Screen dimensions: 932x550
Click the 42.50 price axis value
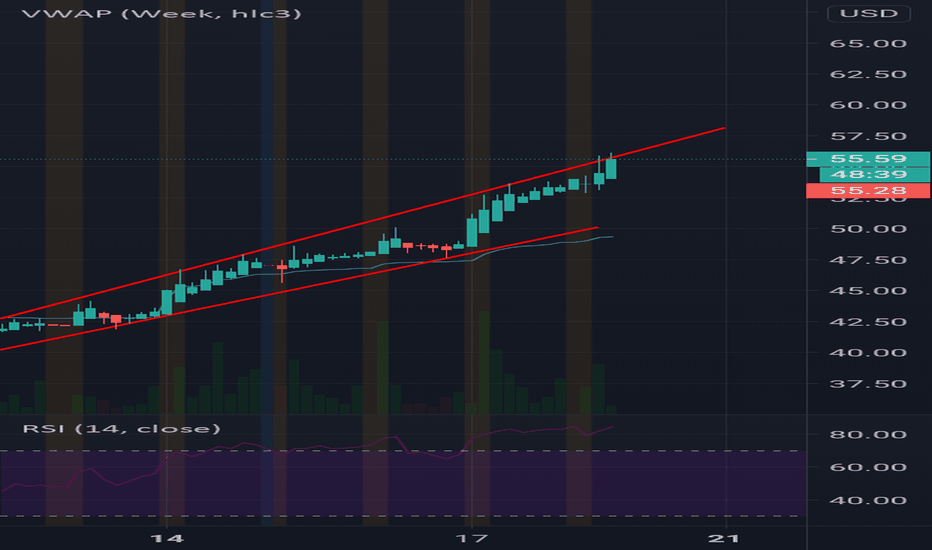tap(868, 322)
